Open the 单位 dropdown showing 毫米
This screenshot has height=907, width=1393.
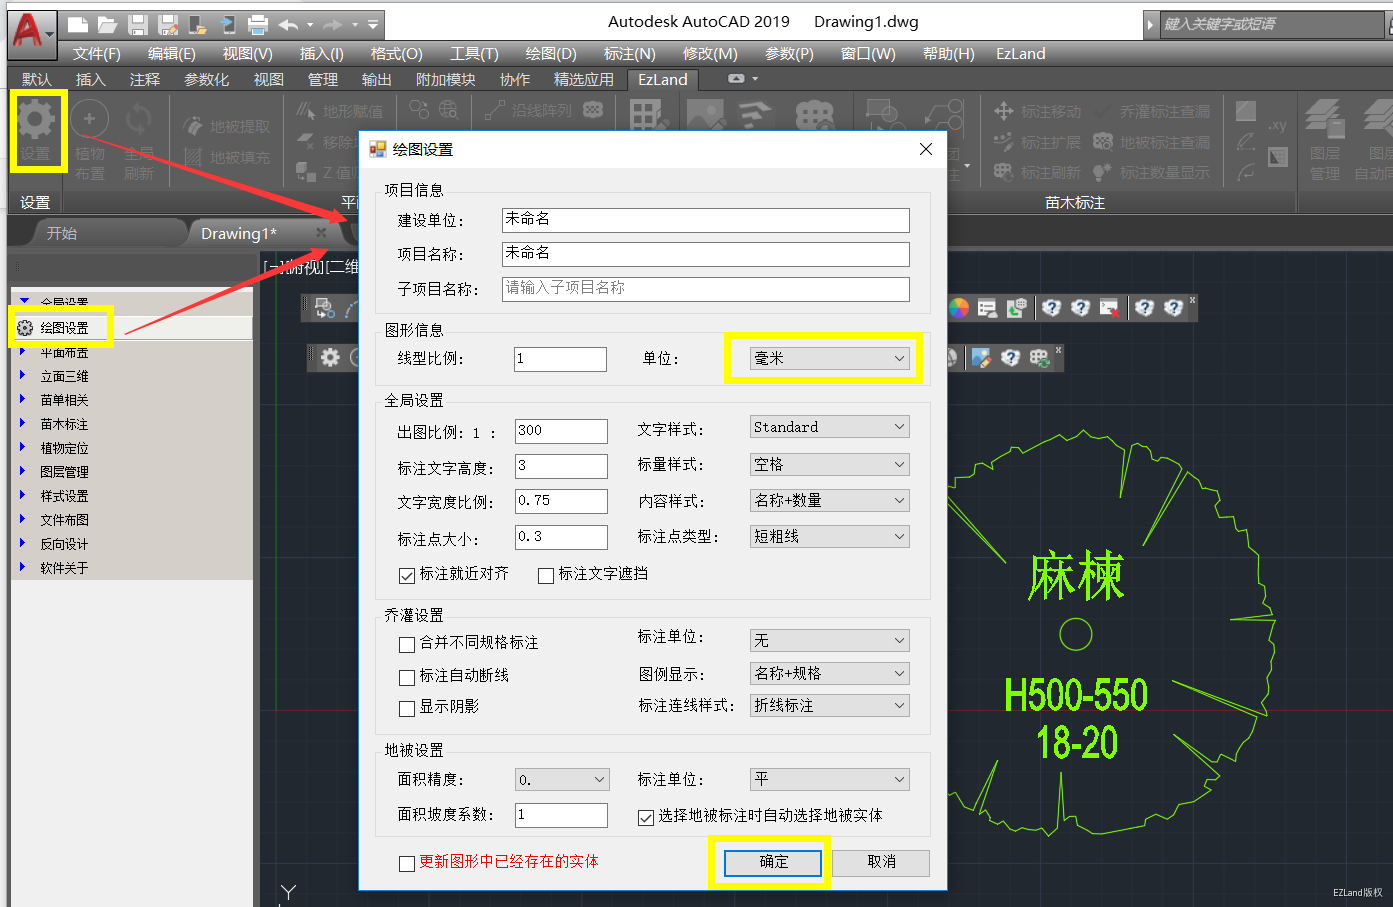click(x=830, y=358)
